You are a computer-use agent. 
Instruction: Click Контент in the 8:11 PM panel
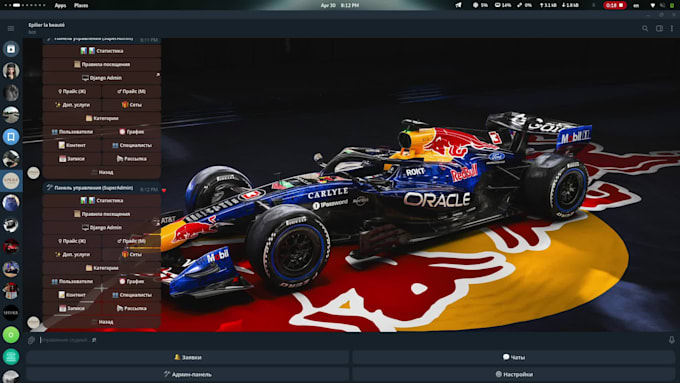point(72,145)
